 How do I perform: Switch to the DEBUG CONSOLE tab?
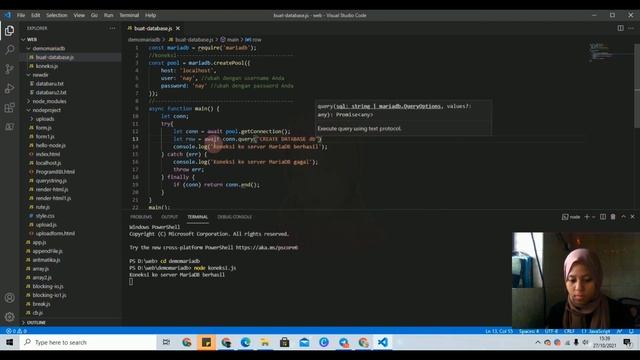click(234, 217)
